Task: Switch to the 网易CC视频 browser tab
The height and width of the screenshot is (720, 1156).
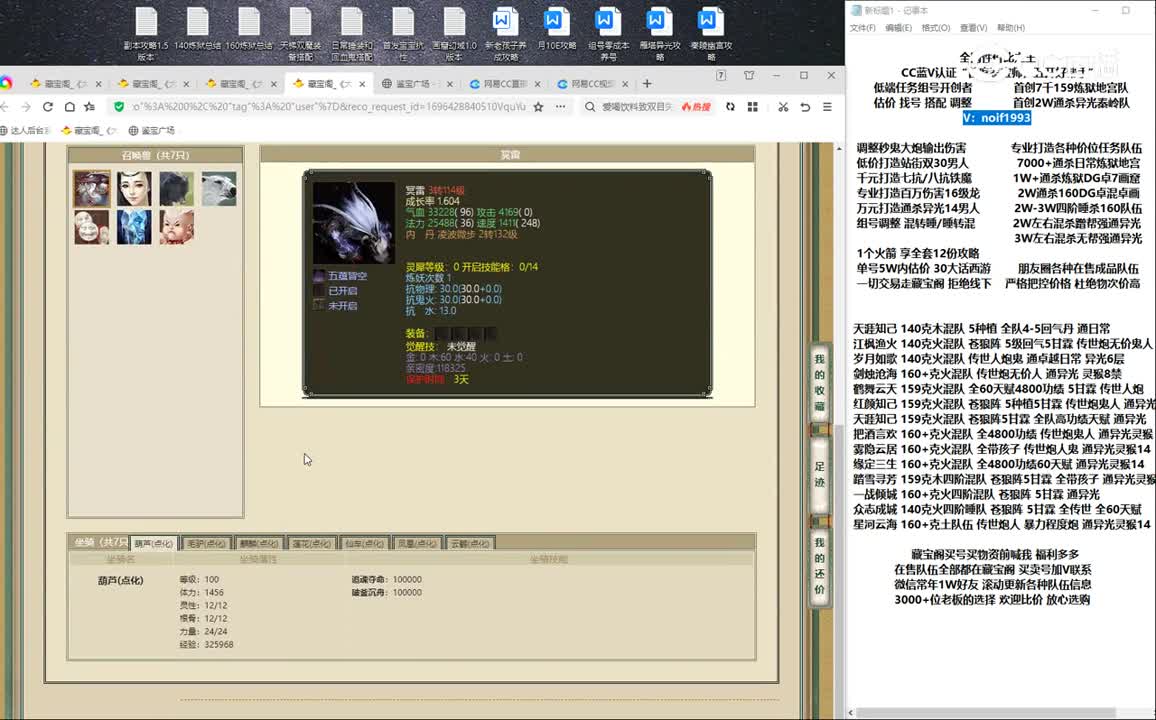Action: coord(592,84)
